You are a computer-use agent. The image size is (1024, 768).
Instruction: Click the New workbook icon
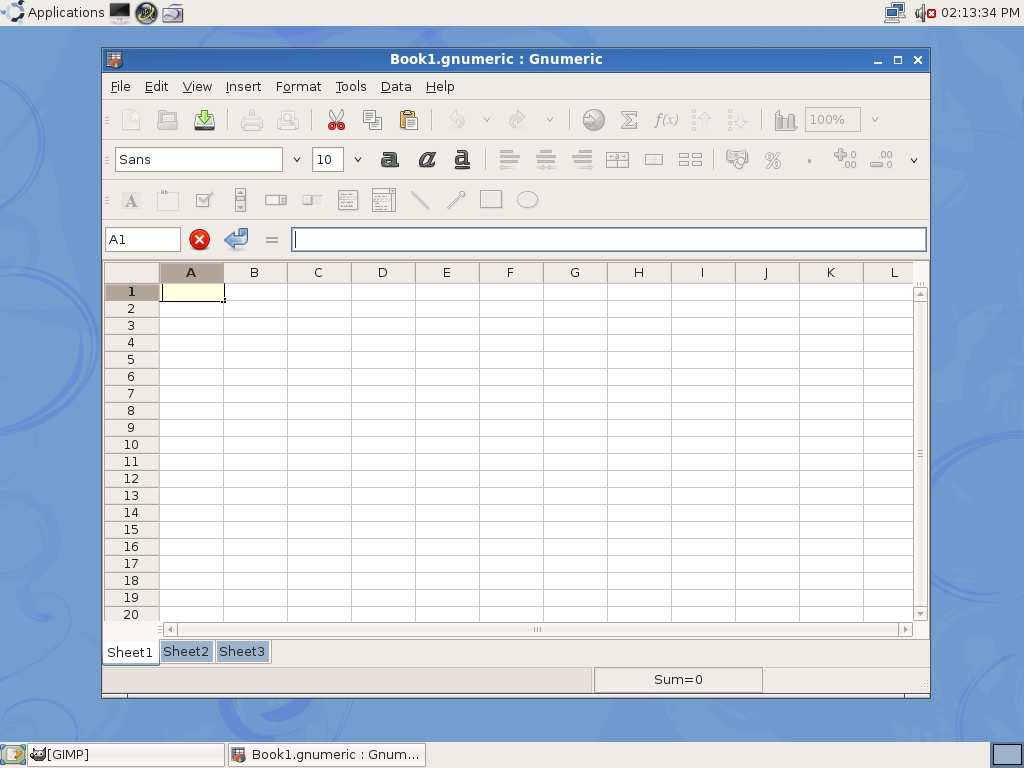point(131,120)
